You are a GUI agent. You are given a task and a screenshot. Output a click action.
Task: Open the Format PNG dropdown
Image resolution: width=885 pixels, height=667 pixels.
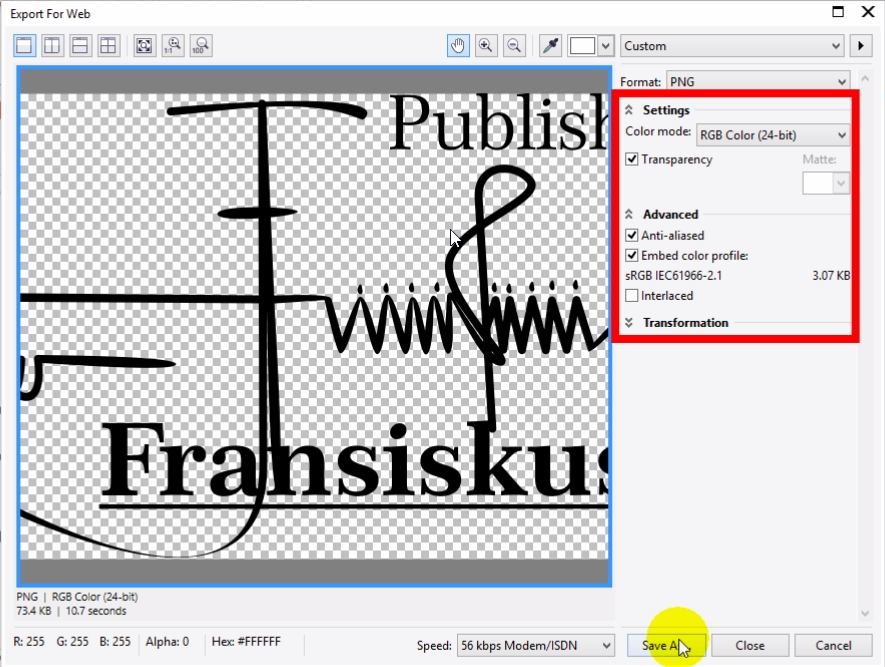[758, 82]
